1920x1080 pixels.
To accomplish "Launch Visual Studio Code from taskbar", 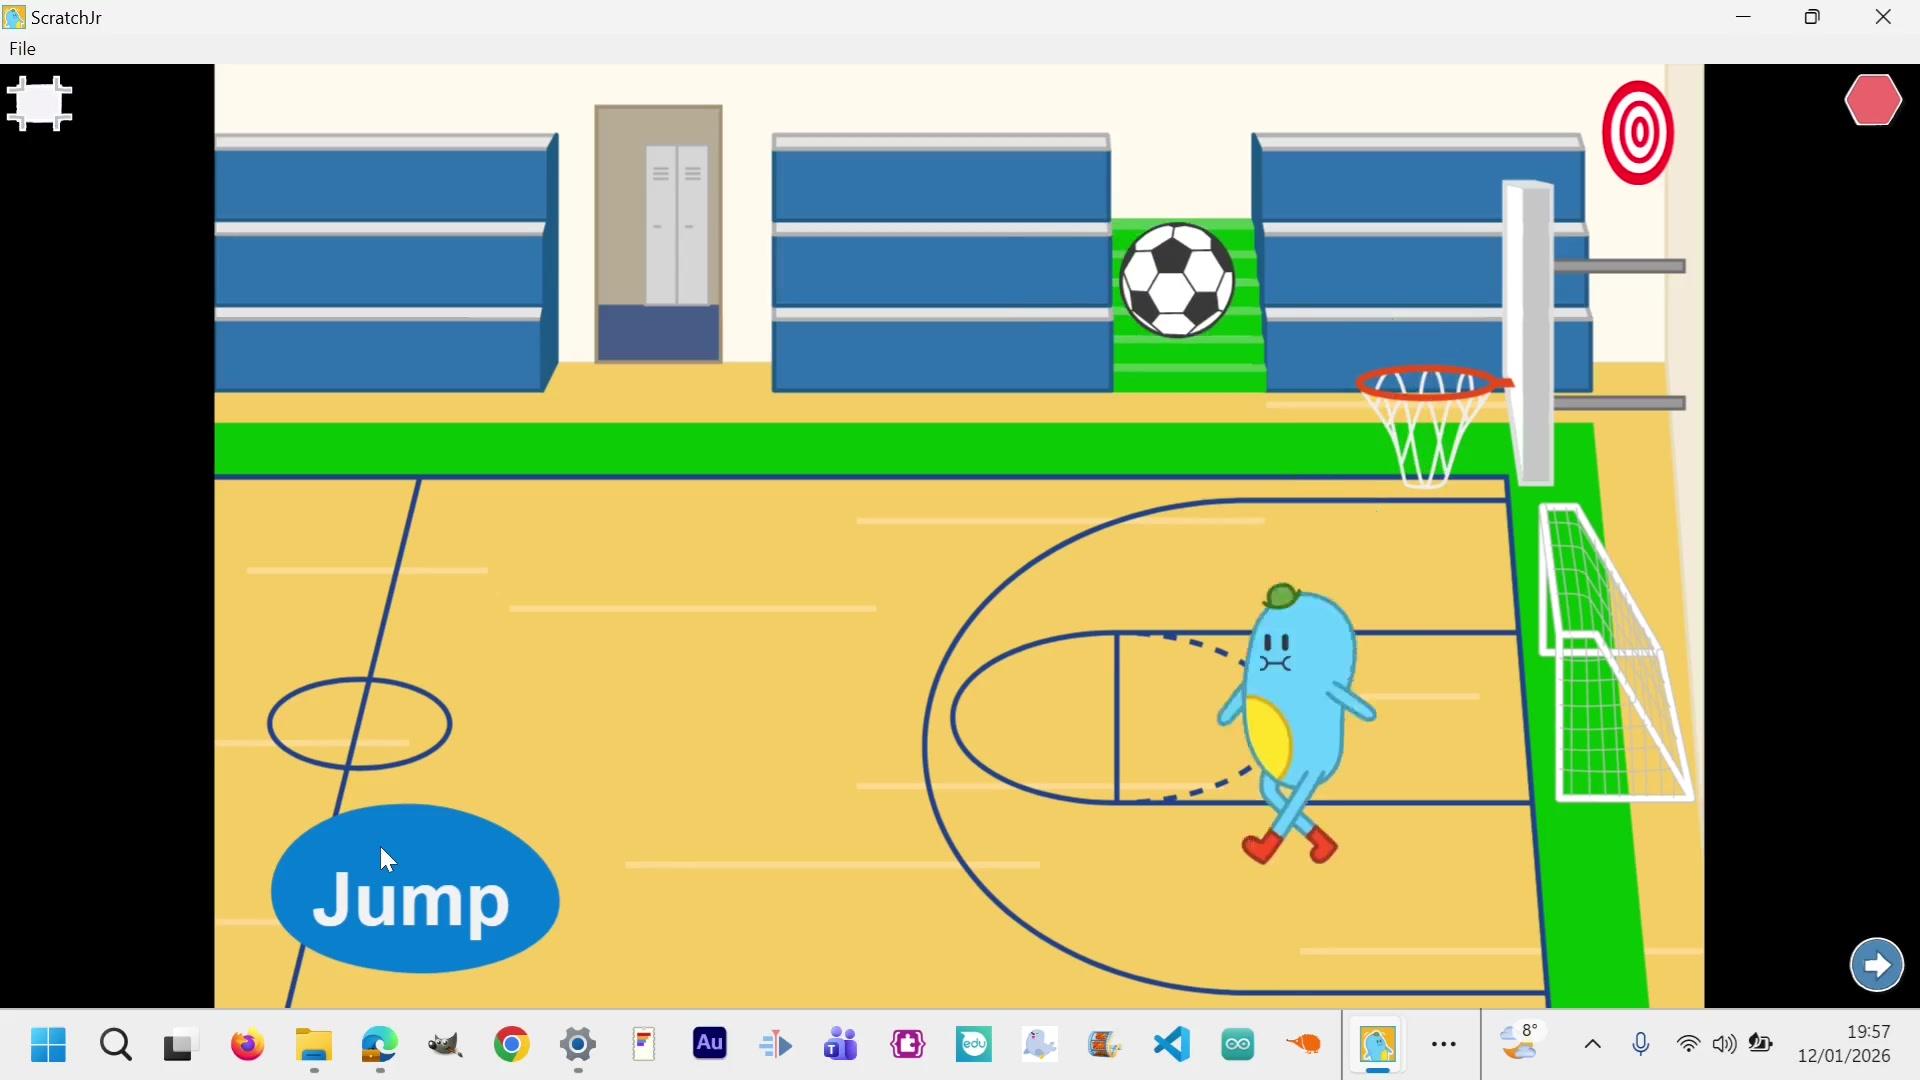I will [1172, 1045].
